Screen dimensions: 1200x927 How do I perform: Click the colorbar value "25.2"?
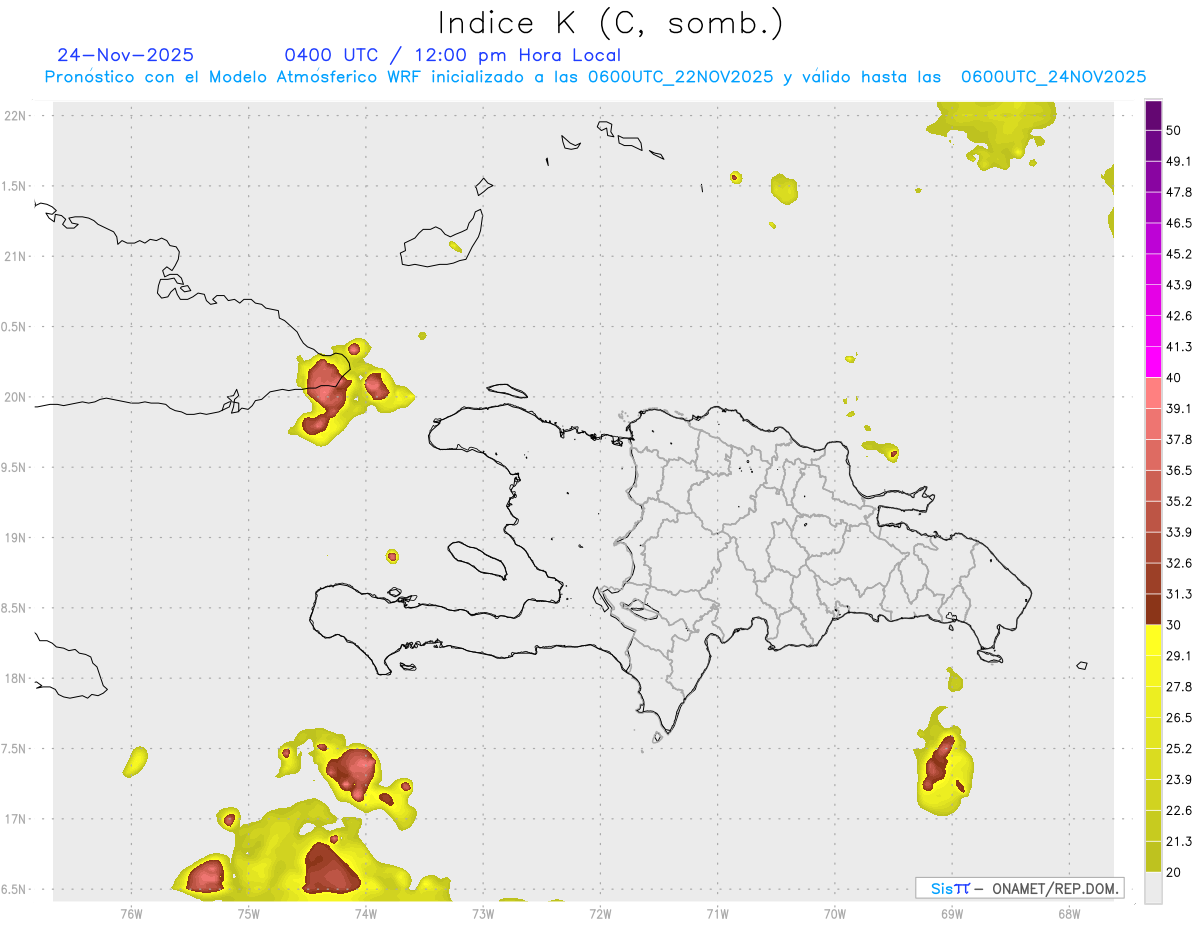click(x=1179, y=748)
